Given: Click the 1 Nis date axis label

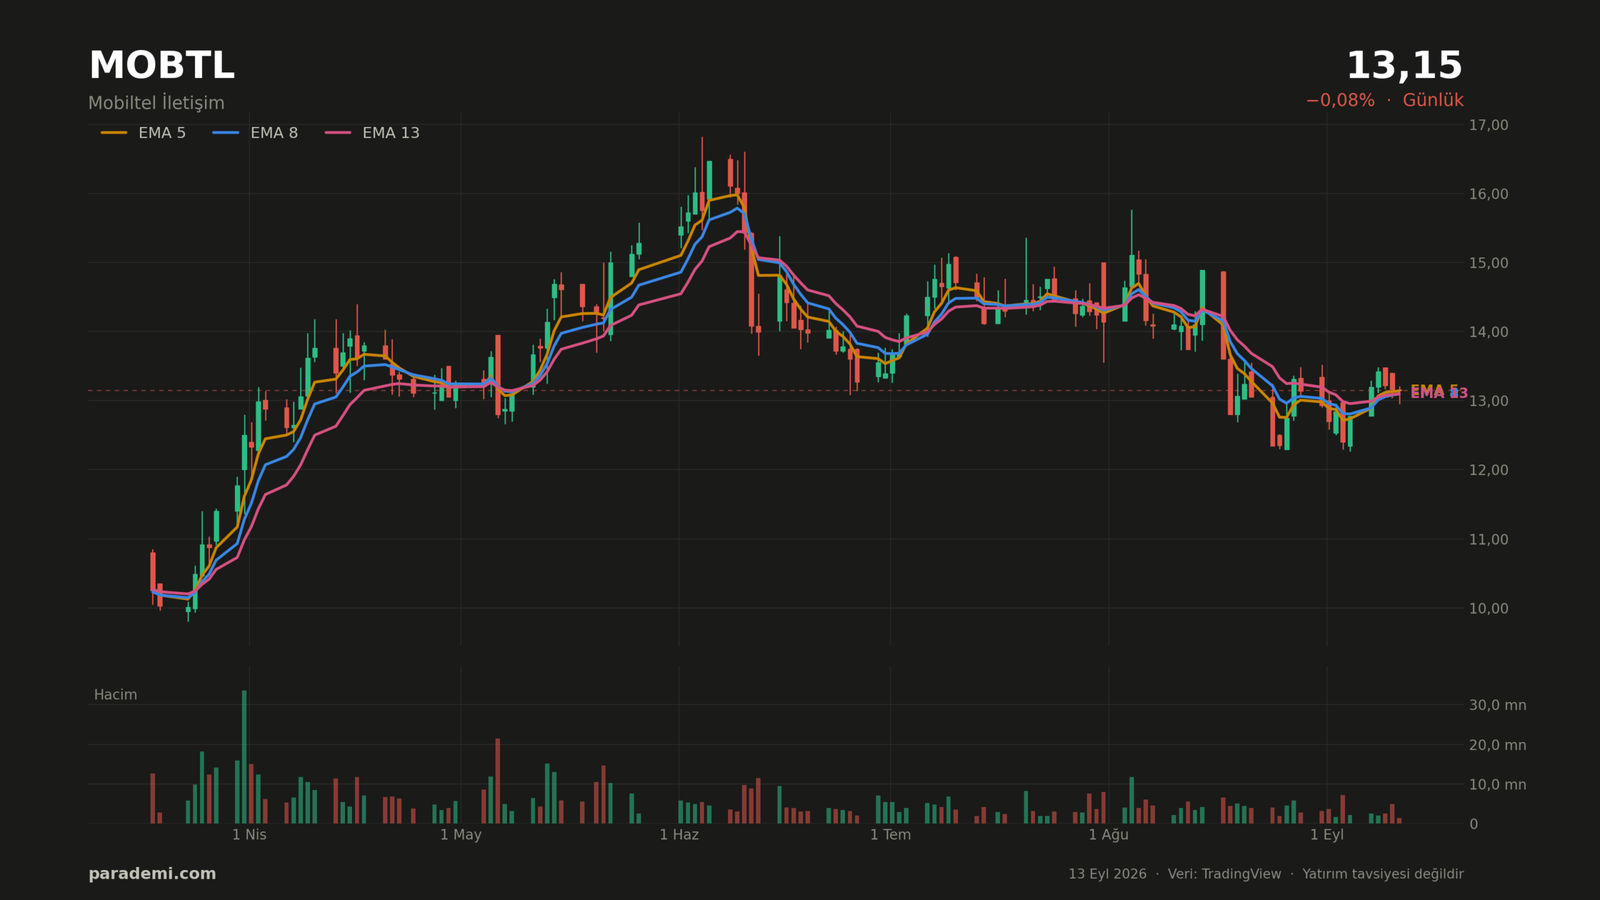Looking at the screenshot, I should [x=249, y=835].
